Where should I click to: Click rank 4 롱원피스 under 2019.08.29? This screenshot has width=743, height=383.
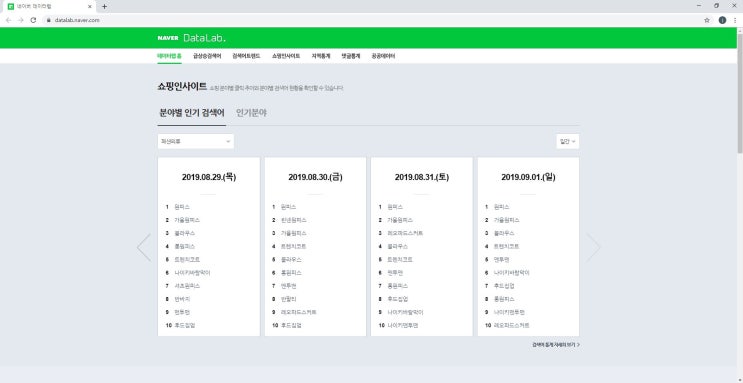coord(185,246)
